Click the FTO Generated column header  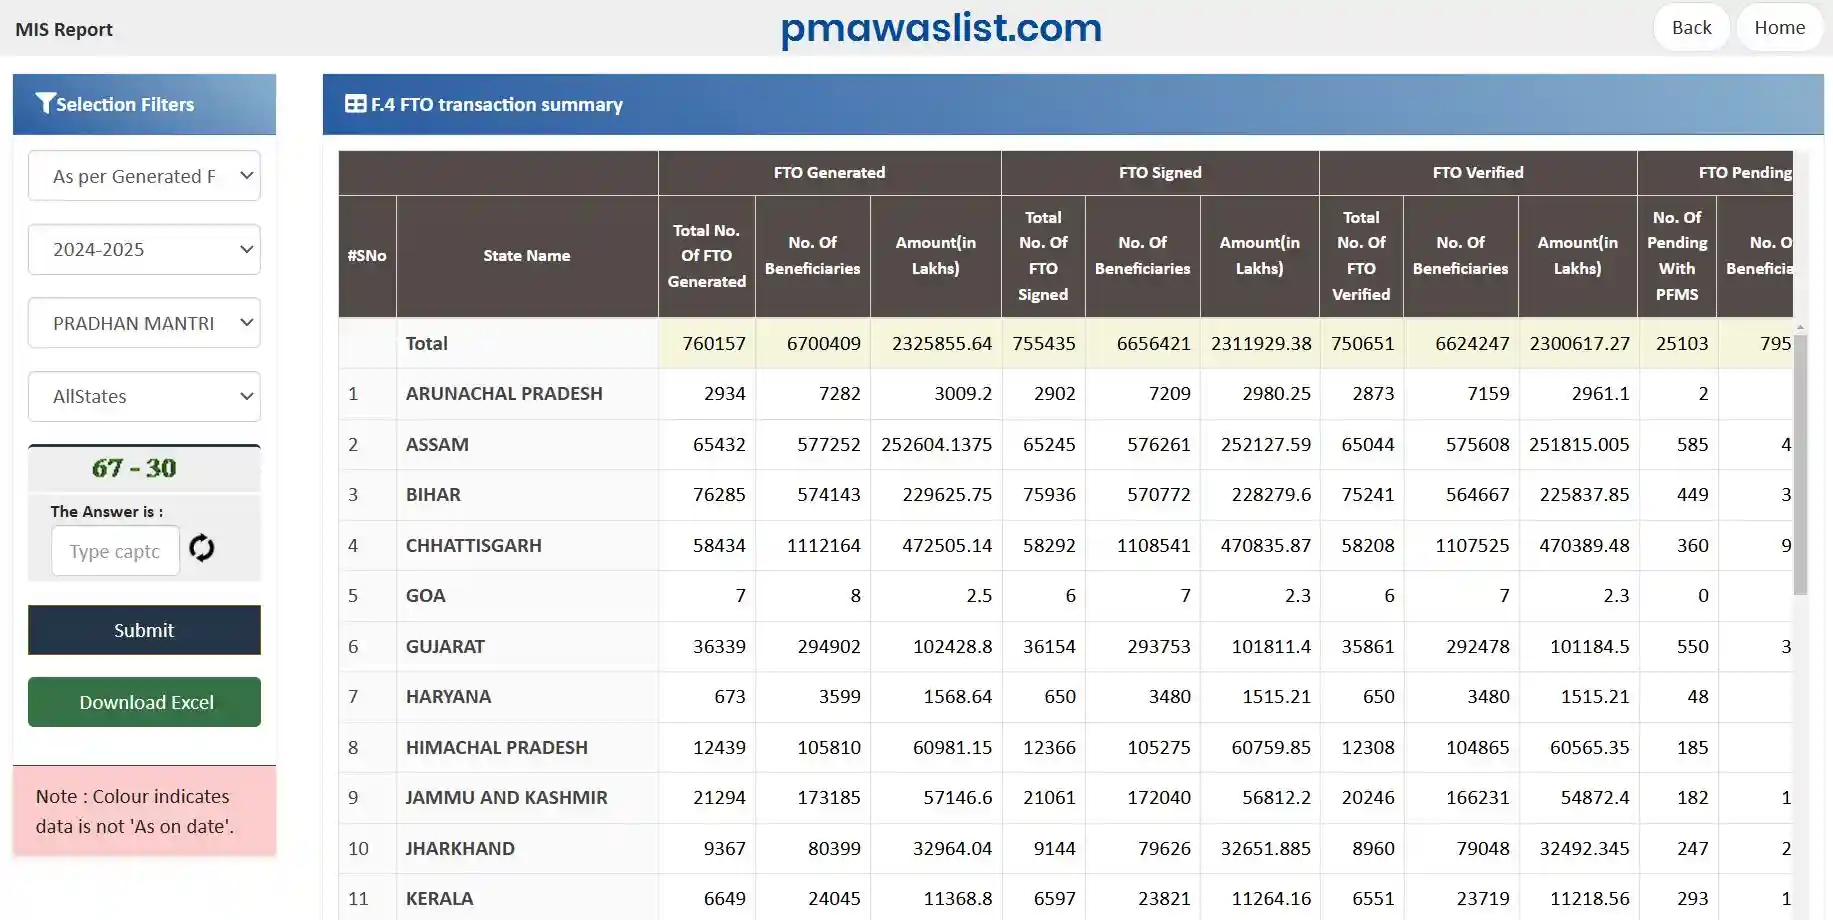(x=829, y=172)
